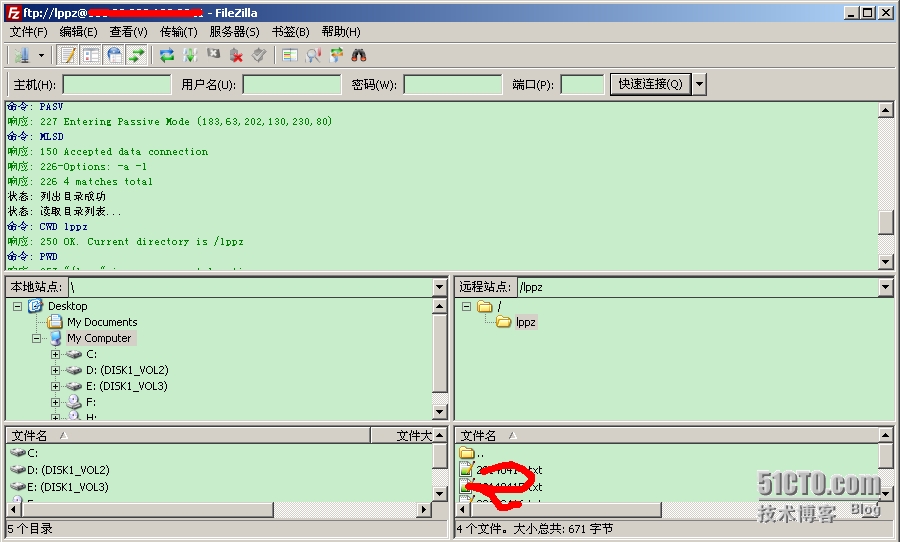This screenshot has height=542, width=900.
Task: Expand the F: drive in local tree
Action: (x=56, y=402)
